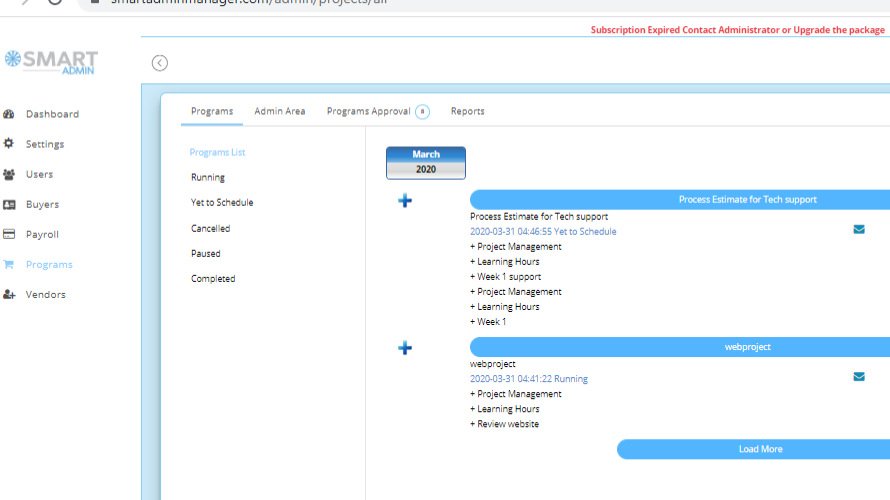Image resolution: width=890 pixels, height=500 pixels.
Task: Click the Vendors user-plus icon
Action: click(x=9, y=295)
